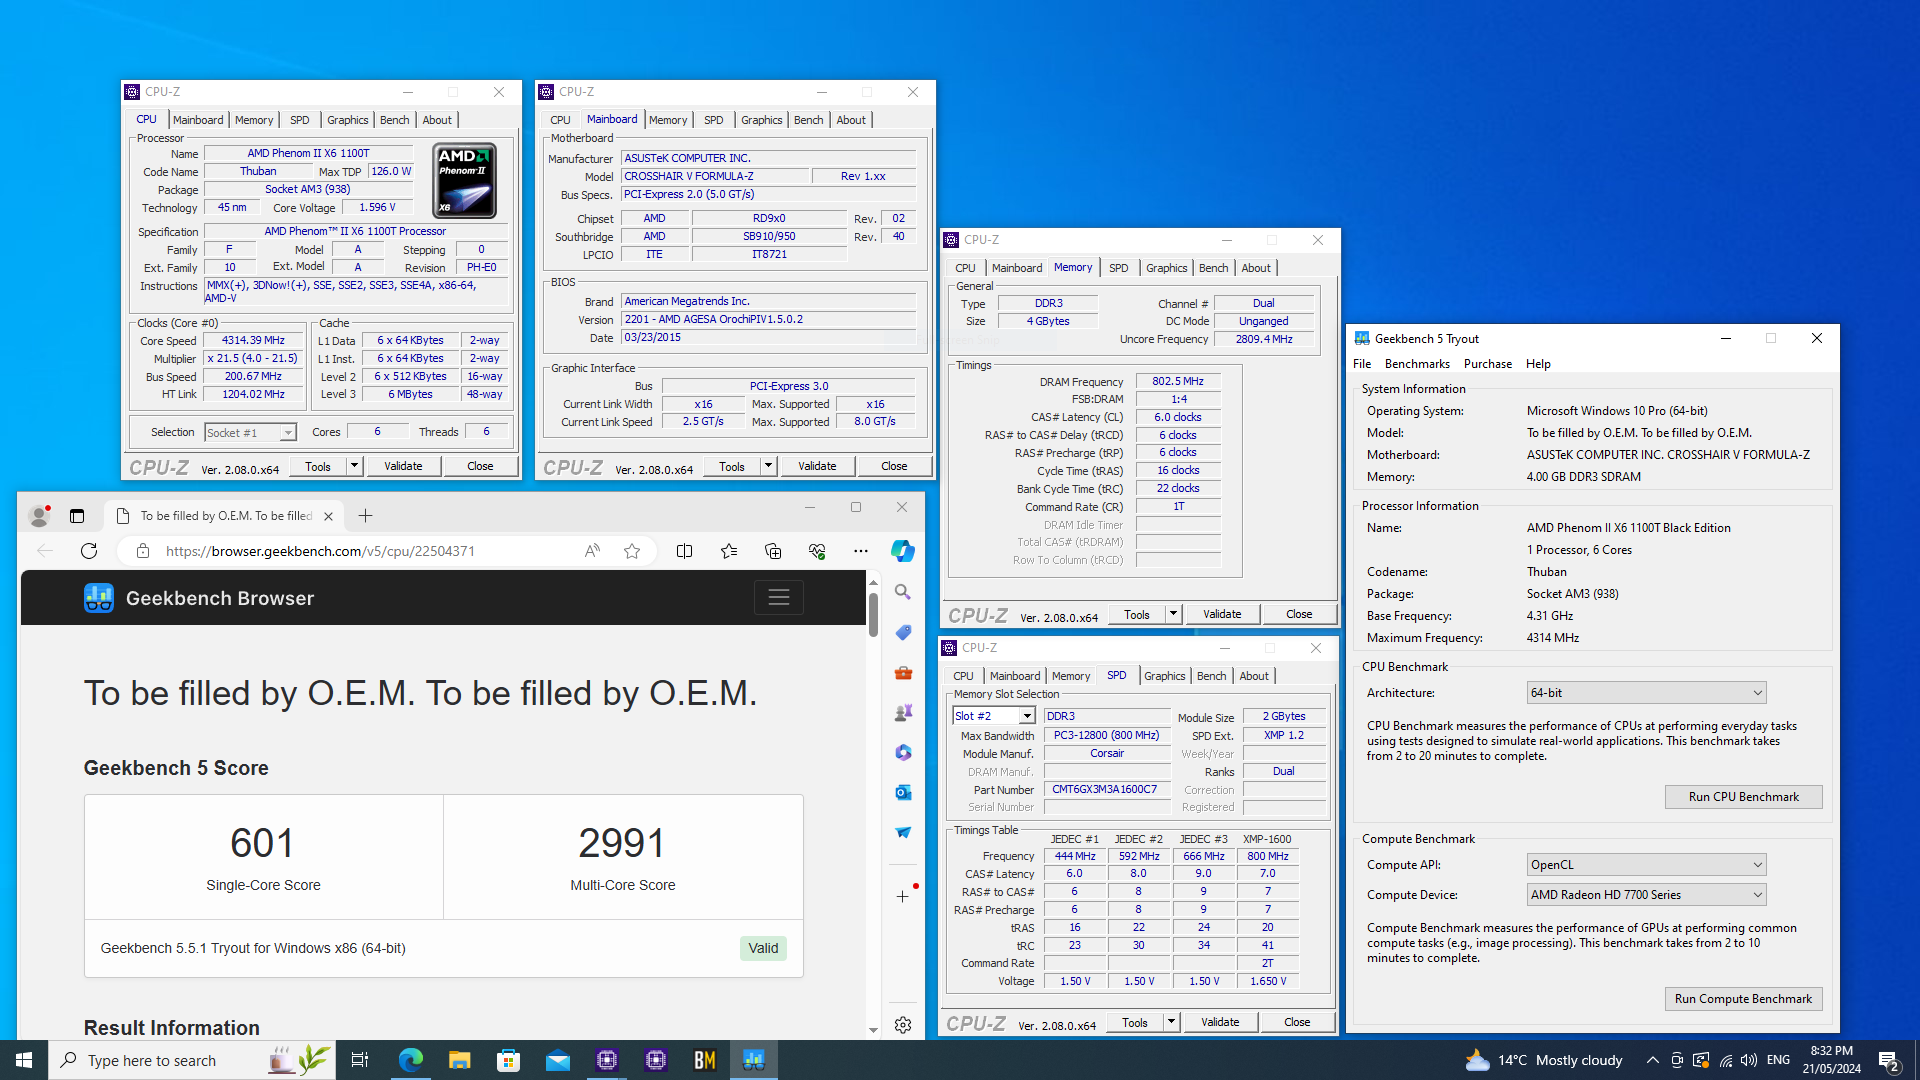Click the Geekbench Browser logo icon

[99, 598]
